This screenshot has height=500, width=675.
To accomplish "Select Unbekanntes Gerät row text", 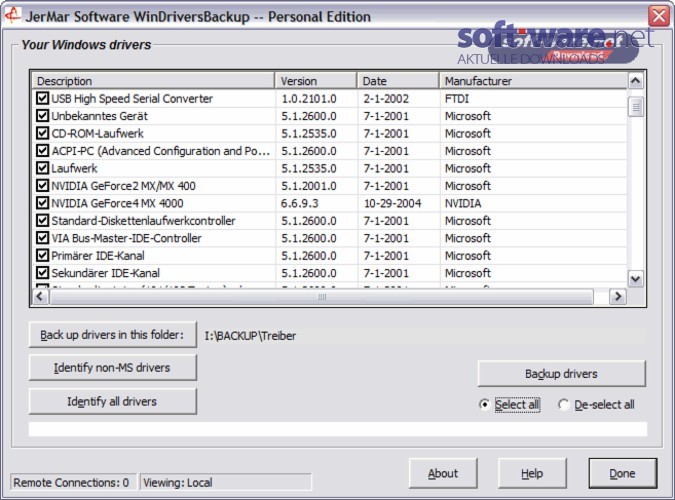I will (x=99, y=116).
